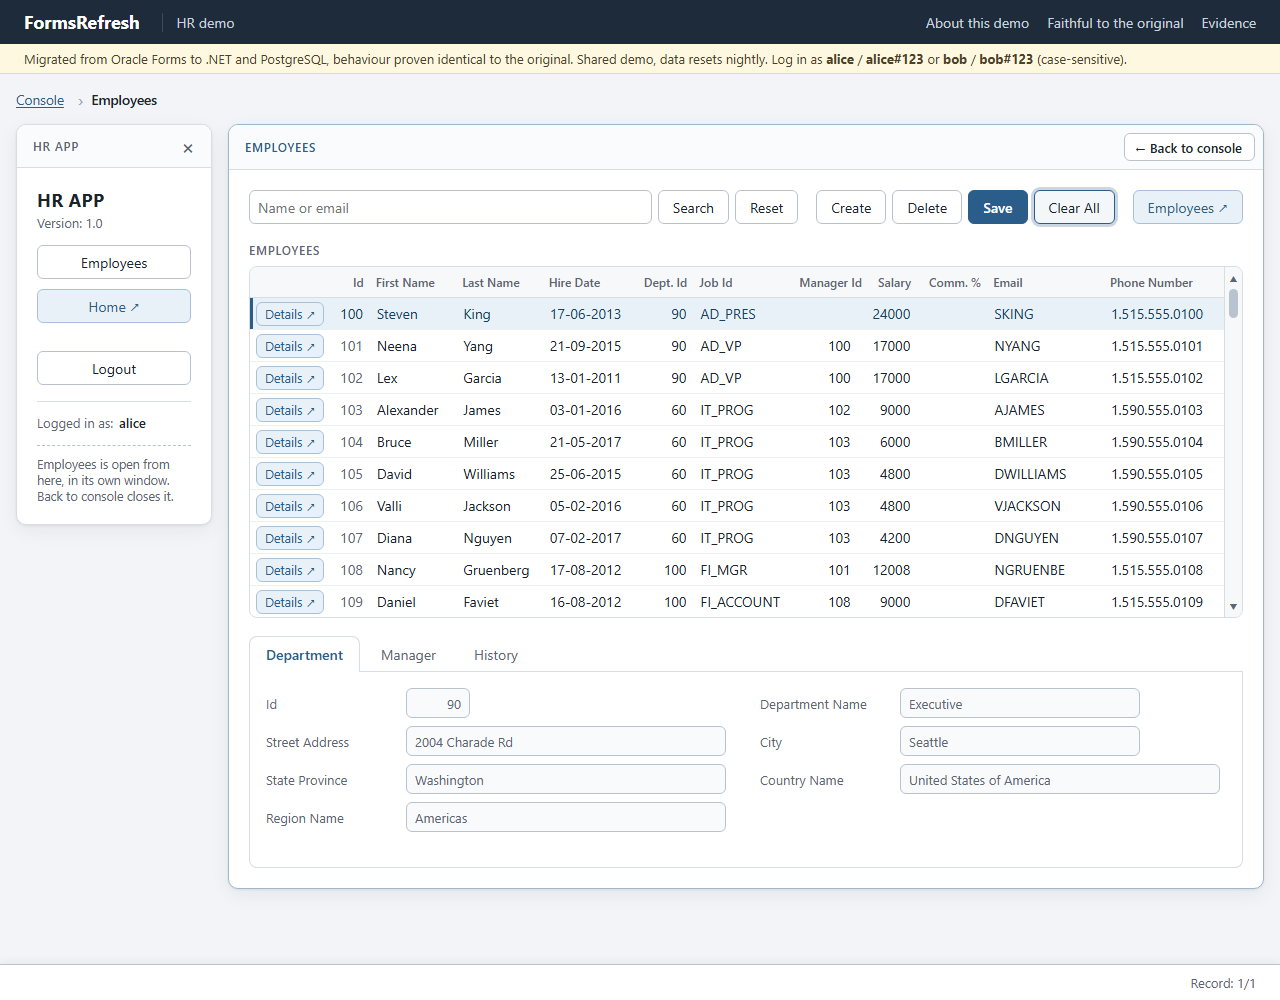The width and height of the screenshot is (1280, 1000).
Task: Open Home from the sidebar
Action: click(114, 307)
